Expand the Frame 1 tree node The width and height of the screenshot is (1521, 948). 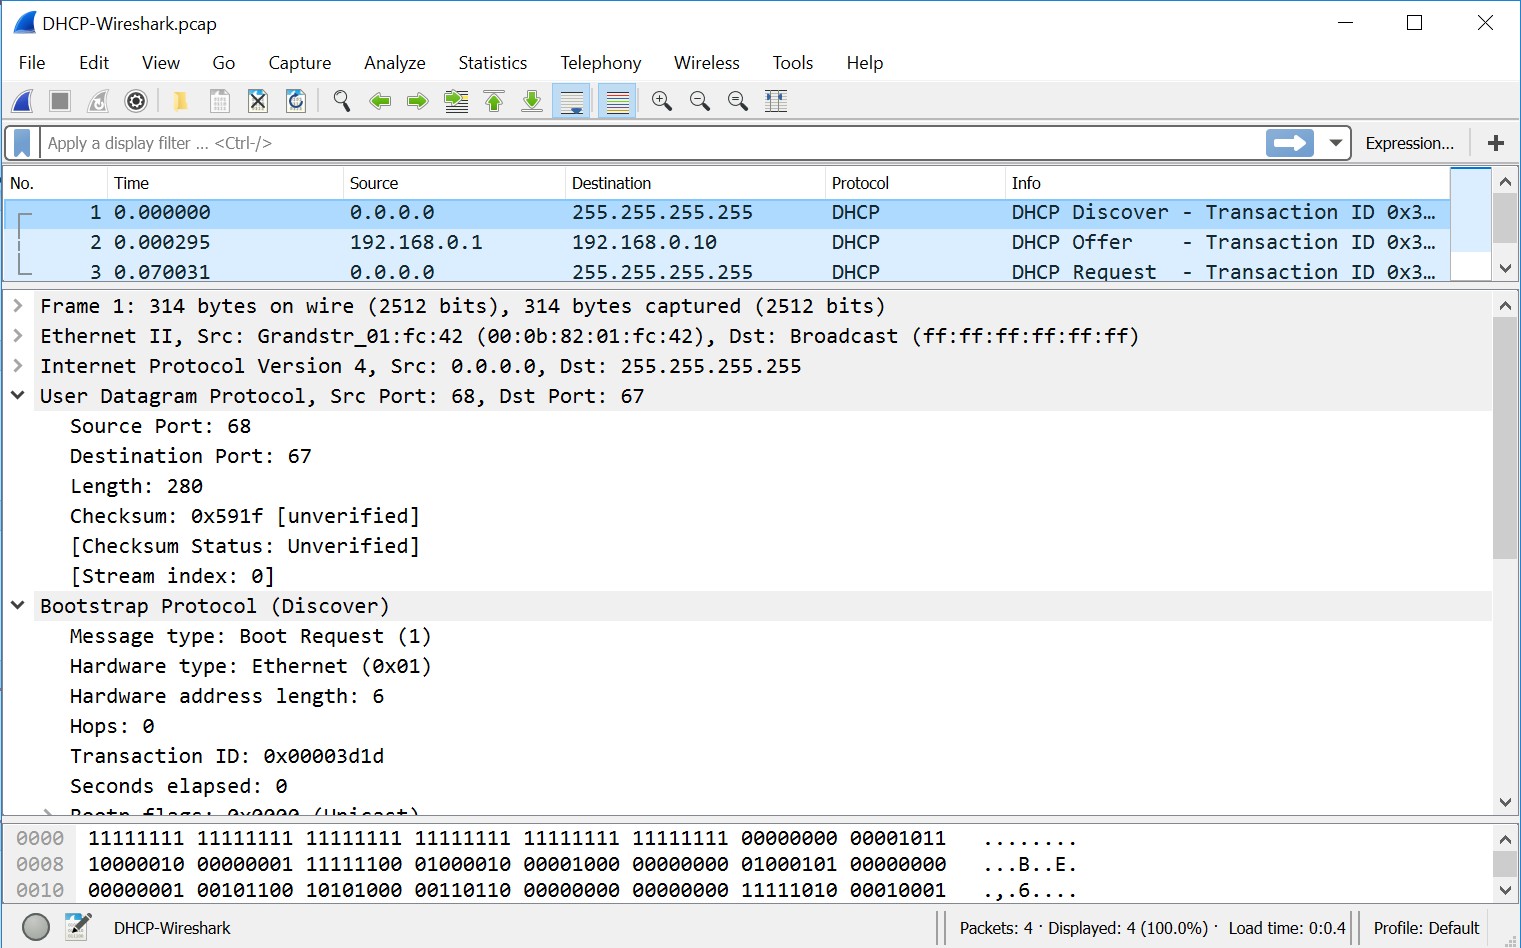click(x=18, y=306)
